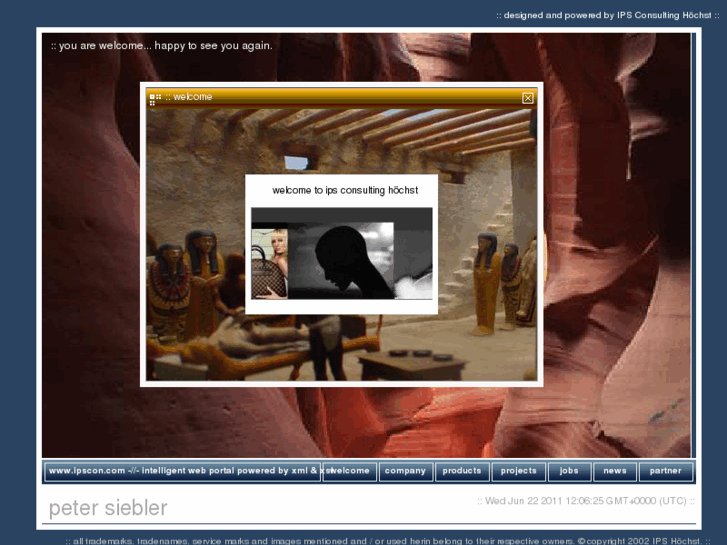Image resolution: width=727 pixels, height=545 pixels.
Task: Open the jobs menu item
Action: click(x=569, y=471)
